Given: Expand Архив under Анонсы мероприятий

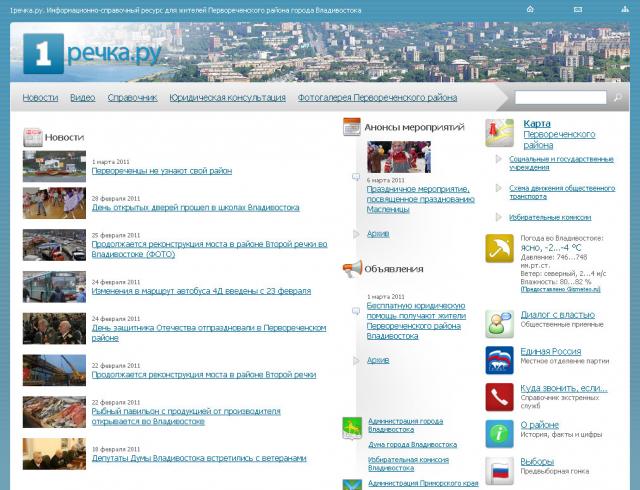Looking at the screenshot, I should (x=378, y=233).
